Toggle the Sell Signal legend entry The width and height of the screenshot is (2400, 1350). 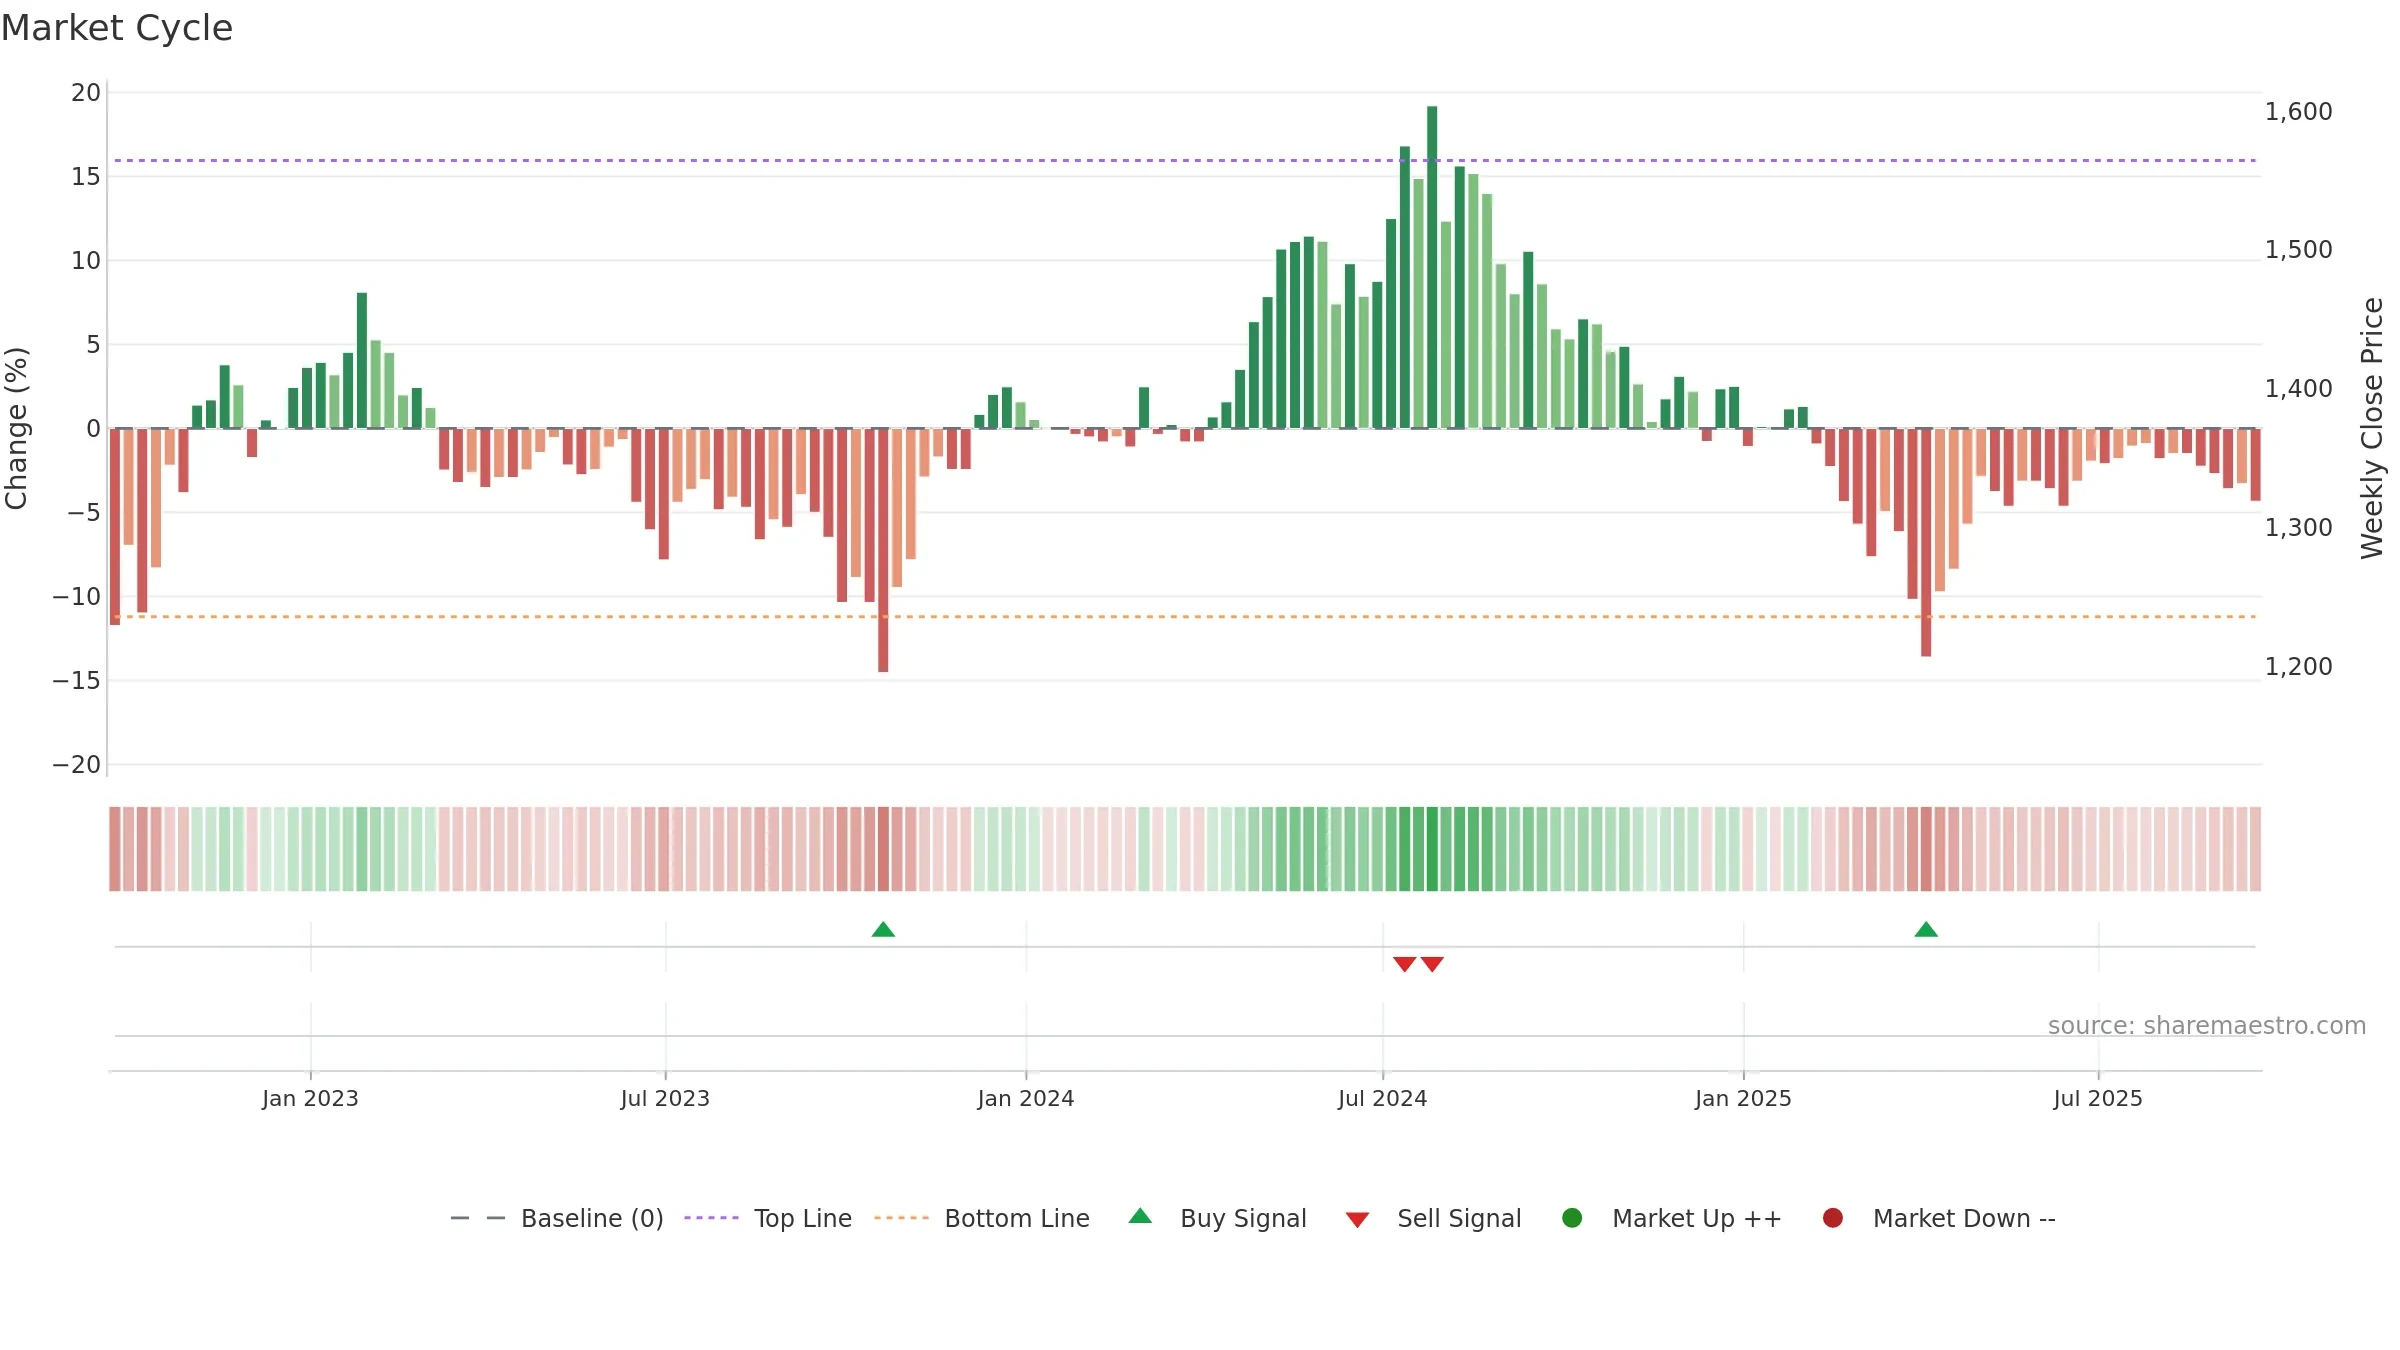[x=1433, y=1218]
